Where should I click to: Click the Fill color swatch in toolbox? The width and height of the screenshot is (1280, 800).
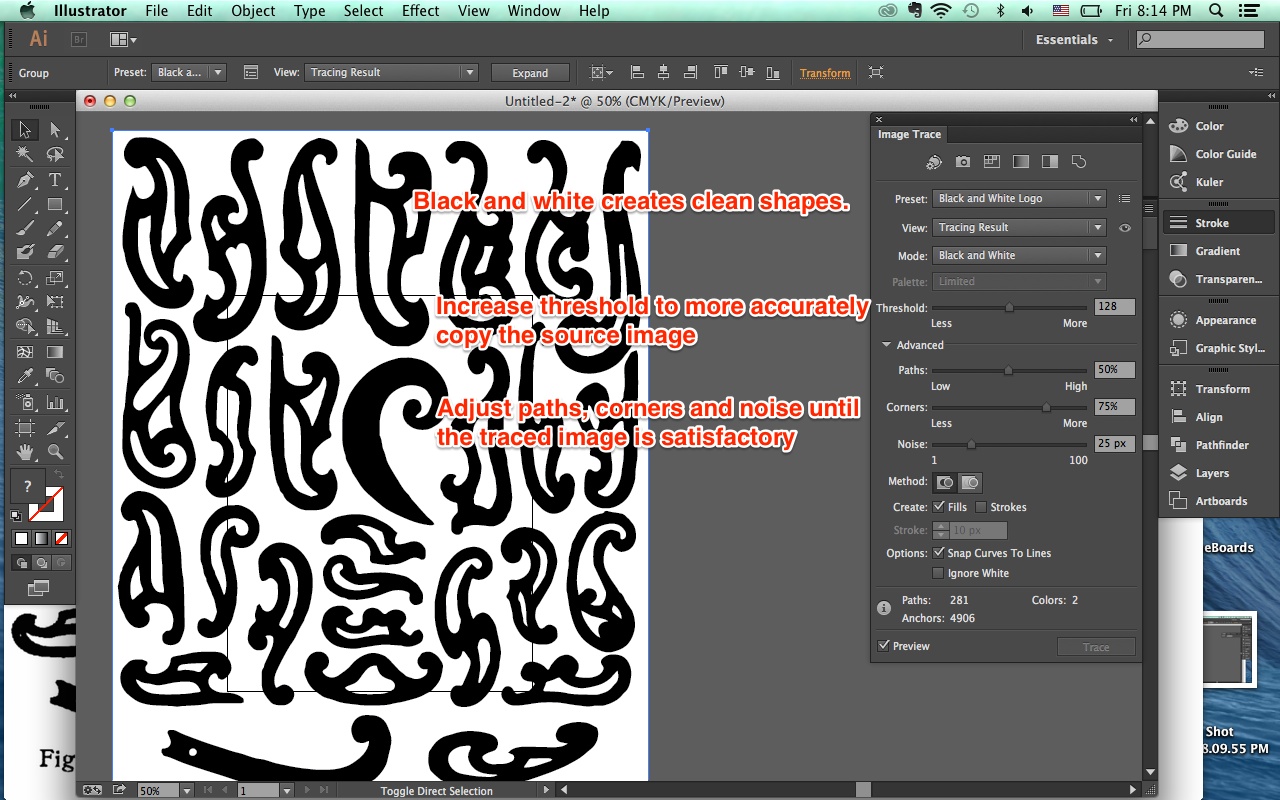(x=27, y=487)
